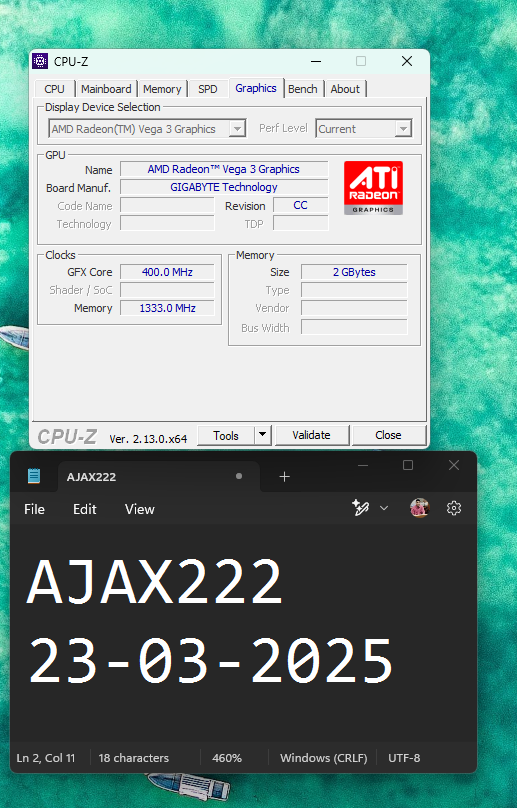Viewport: 517px width, 808px height.
Task: Click the empty memory Type field
Action: [x=354, y=290]
